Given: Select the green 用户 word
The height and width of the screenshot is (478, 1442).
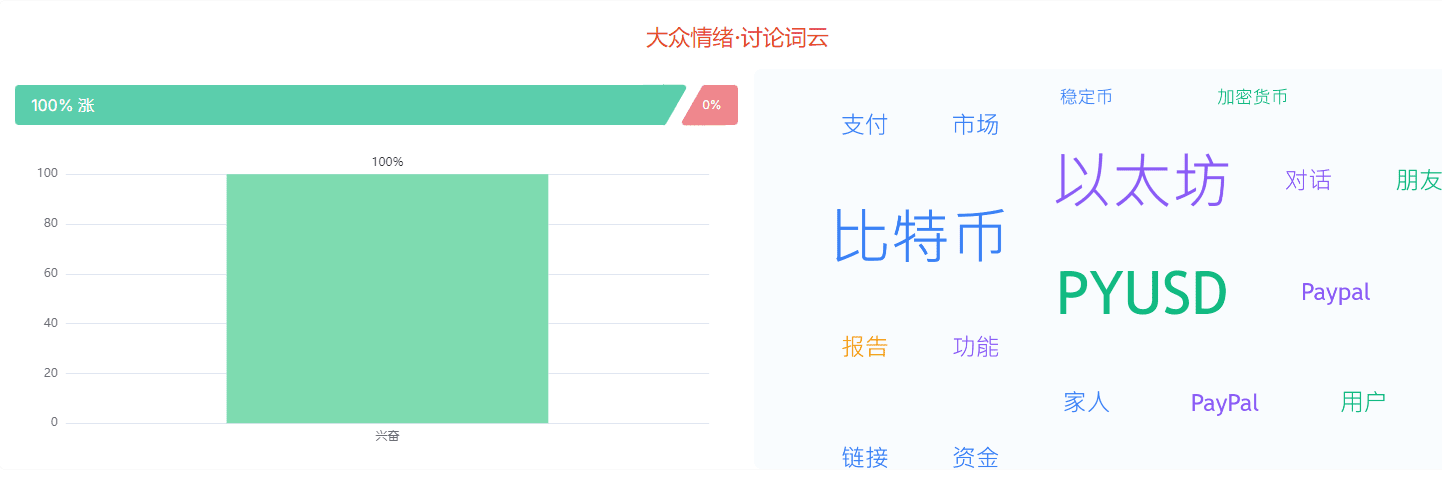Looking at the screenshot, I should click(x=1363, y=403).
